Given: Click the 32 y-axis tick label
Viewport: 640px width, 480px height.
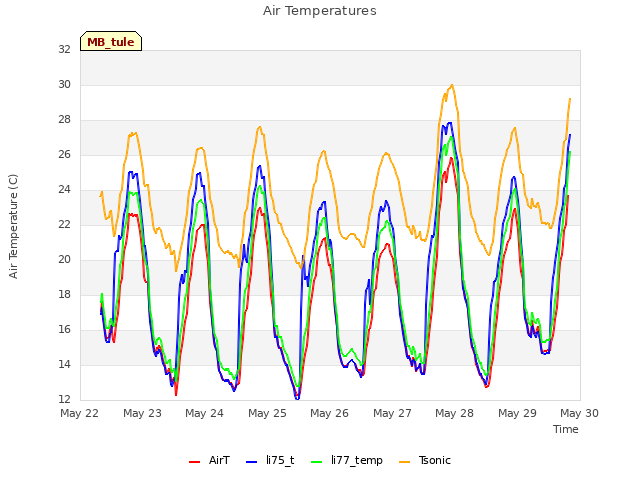Looking at the screenshot, I should (x=64, y=49).
